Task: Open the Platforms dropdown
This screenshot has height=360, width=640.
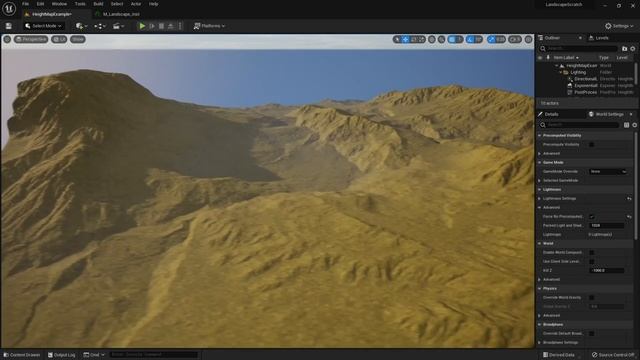Action: [x=209, y=26]
